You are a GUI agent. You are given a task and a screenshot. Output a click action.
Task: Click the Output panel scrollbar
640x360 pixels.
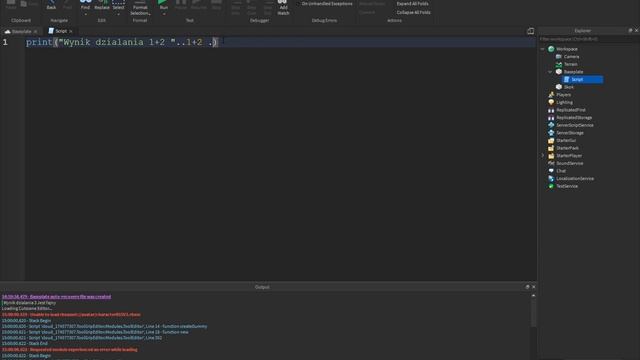[533, 312]
